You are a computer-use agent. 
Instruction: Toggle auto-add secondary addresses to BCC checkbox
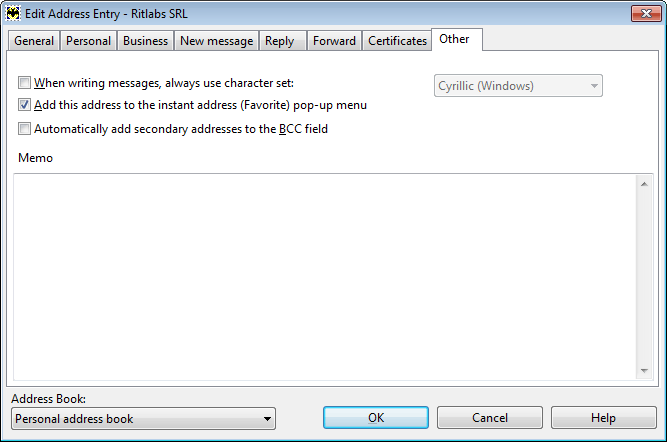coord(24,128)
